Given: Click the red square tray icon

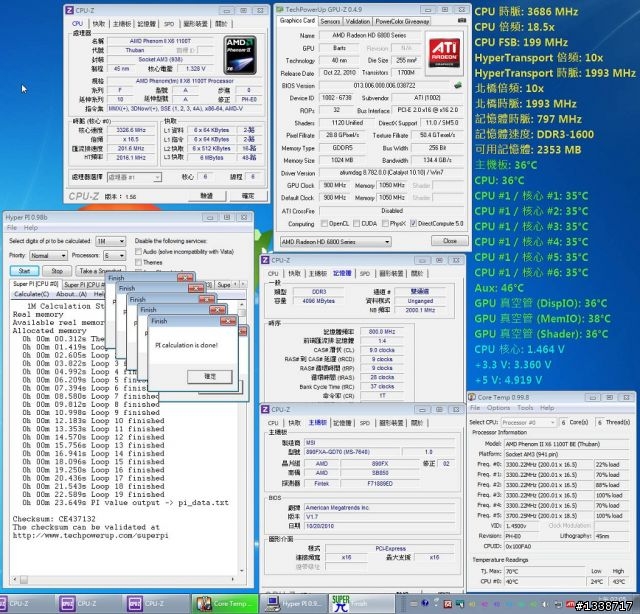Looking at the screenshot, I should coord(448,604).
